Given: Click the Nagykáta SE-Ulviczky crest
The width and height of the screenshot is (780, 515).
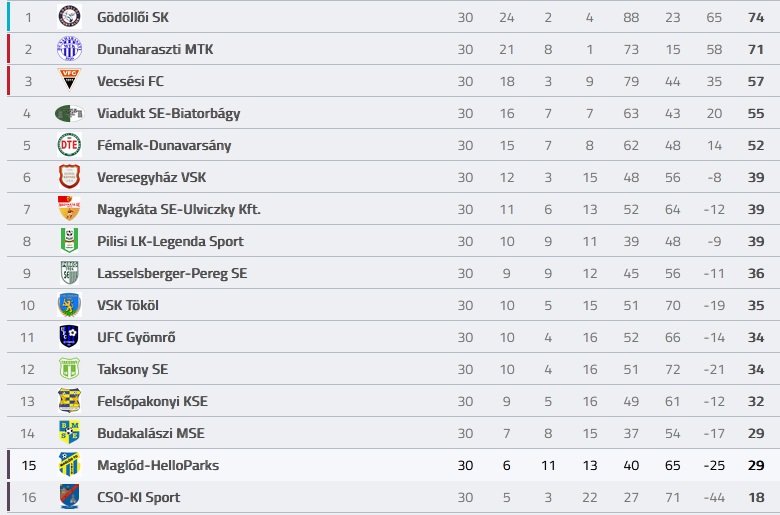Looking at the screenshot, I should (x=69, y=208).
